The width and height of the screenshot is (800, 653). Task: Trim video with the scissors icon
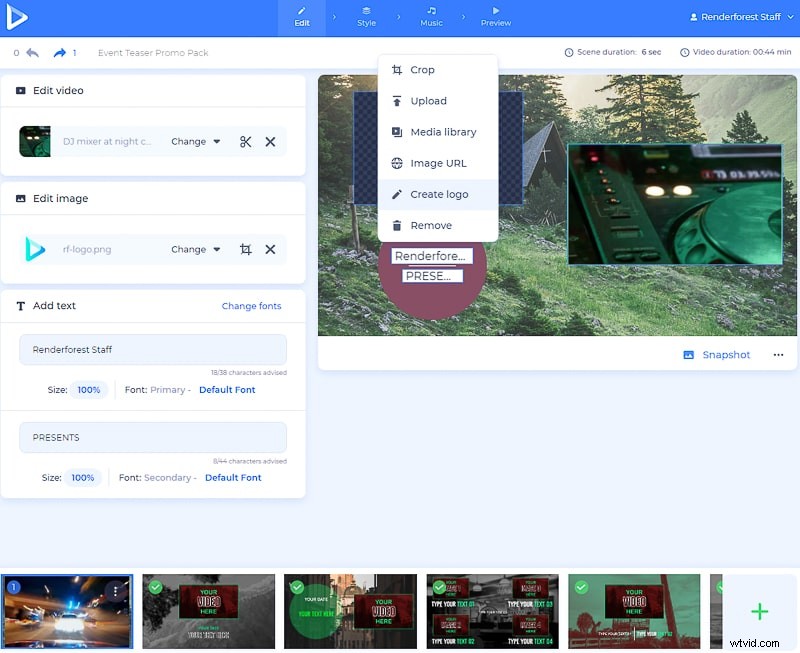point(245,142)
